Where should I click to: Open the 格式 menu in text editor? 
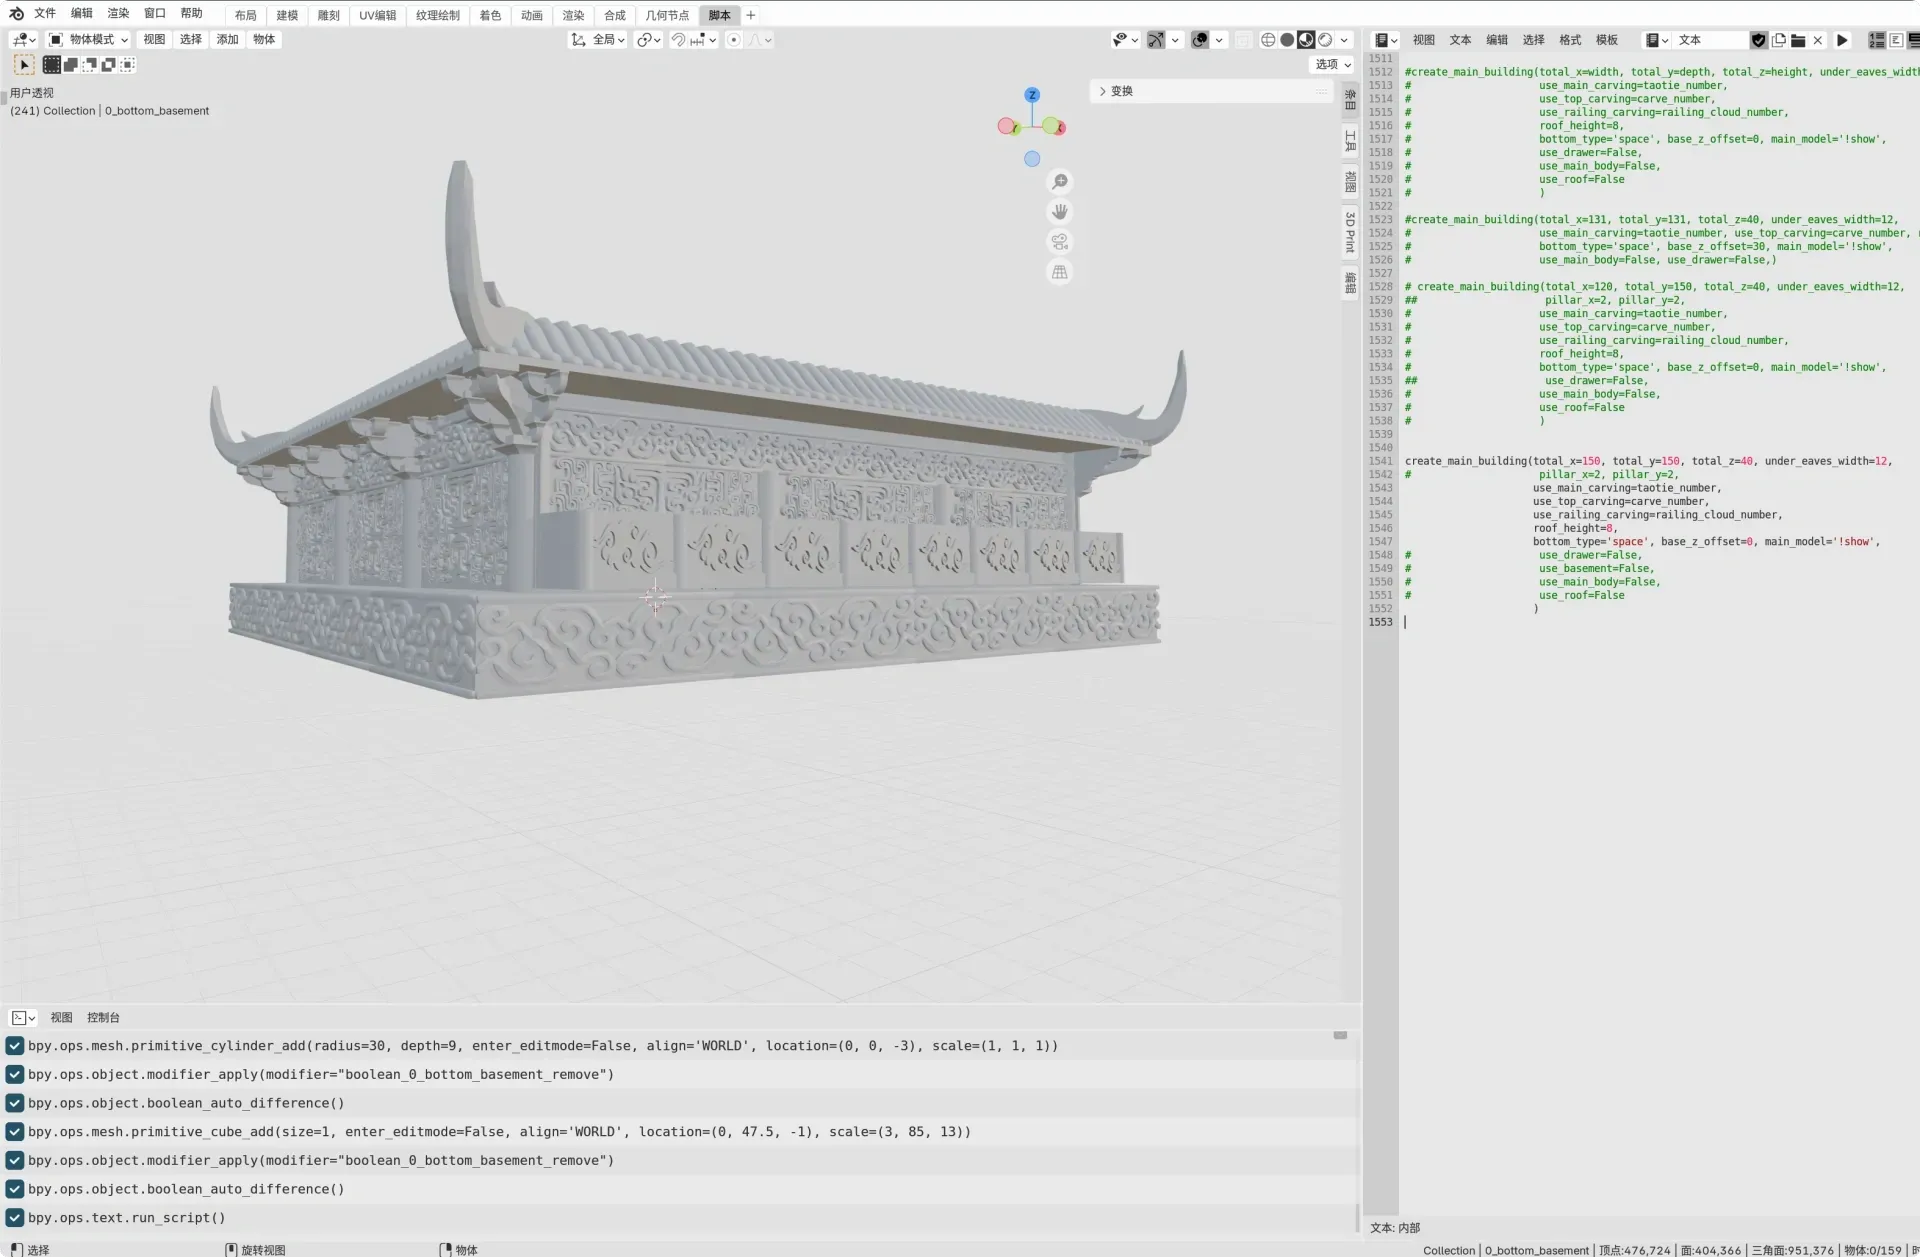1570,40
